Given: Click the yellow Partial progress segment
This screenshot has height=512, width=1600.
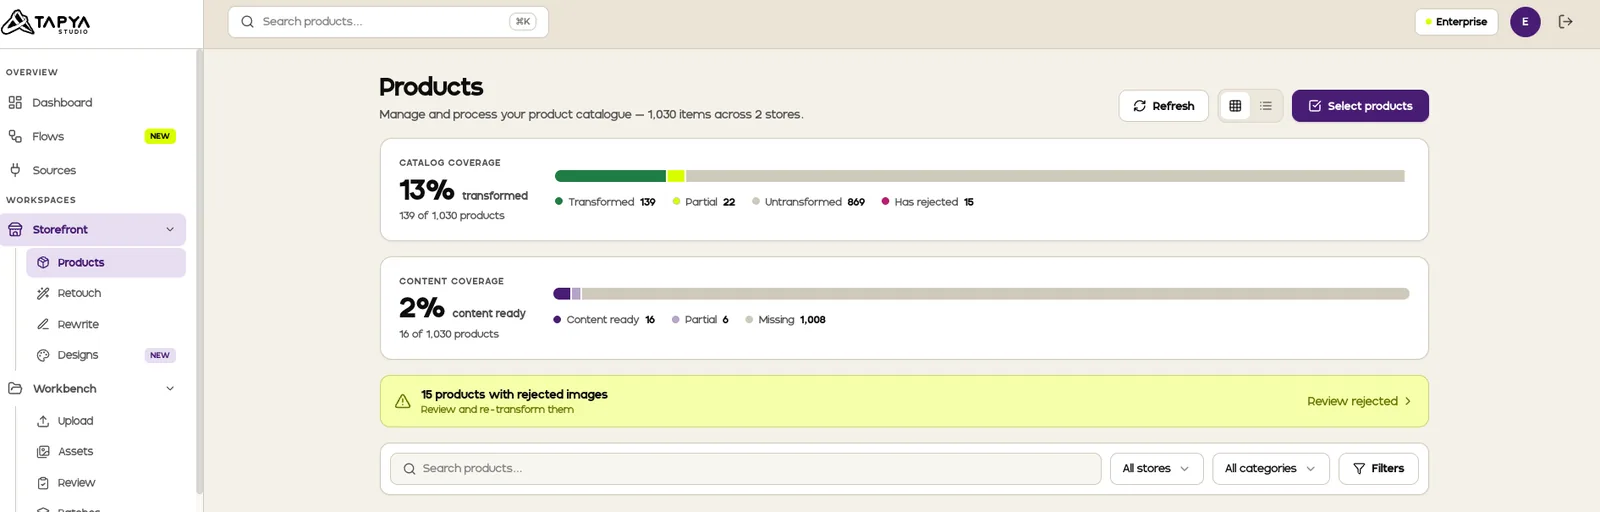Looking at the screenshot, I should point(676,176).
